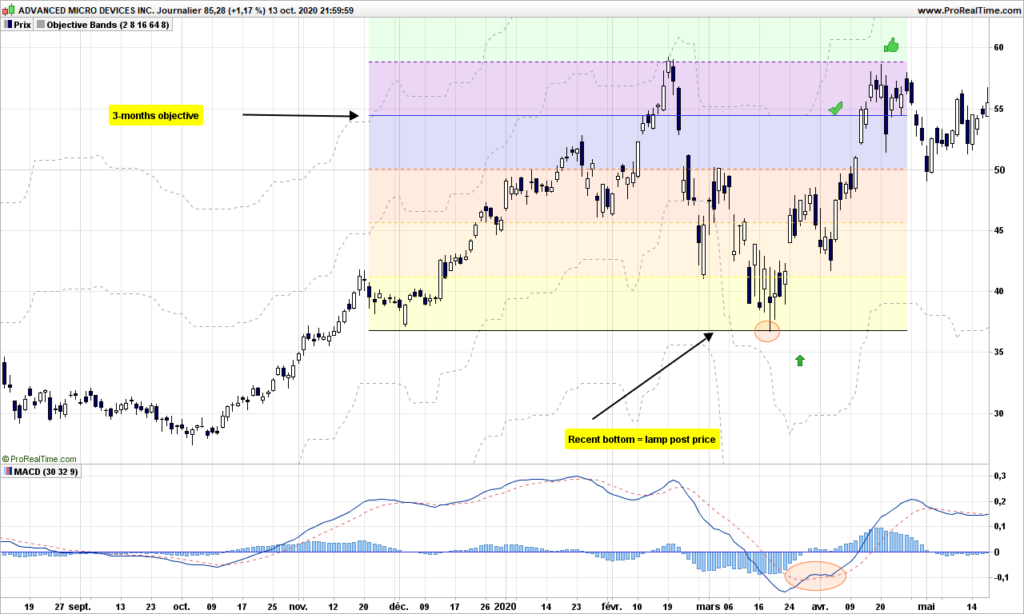The width and height of the screenshot is (1024, 614).
Task: Click the 55 price axis label
Action: pos(999,109)
